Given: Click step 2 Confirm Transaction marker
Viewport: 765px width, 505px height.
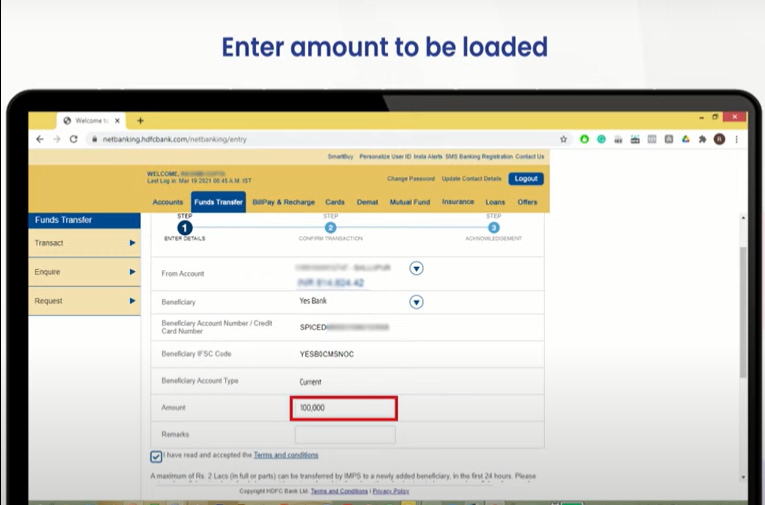Looking at the screenshot, I should tap(330, 228).
